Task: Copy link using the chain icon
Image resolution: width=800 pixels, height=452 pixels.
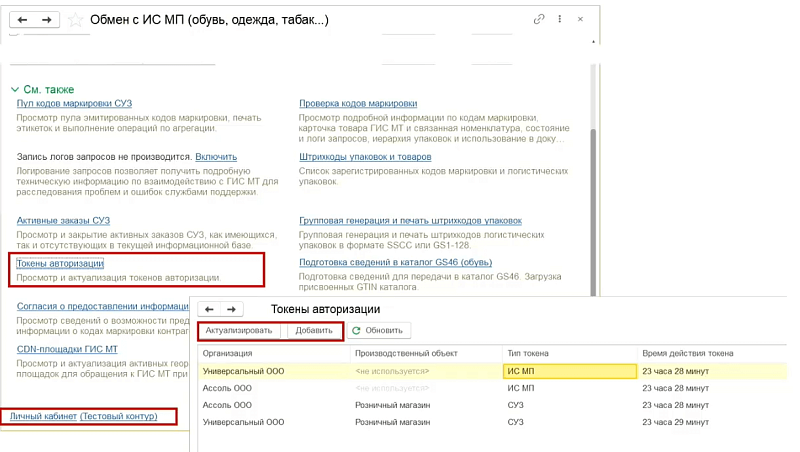Action: 539,19
